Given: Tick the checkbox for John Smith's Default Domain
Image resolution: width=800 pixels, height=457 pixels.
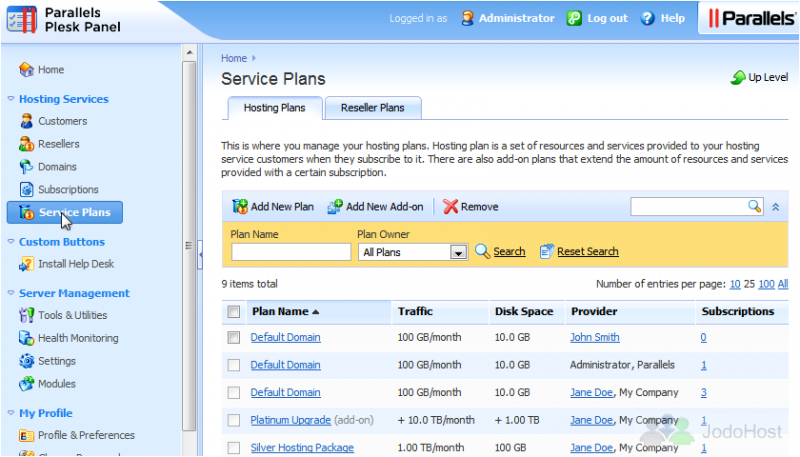Looking at the screenshot, I should 234,337.
